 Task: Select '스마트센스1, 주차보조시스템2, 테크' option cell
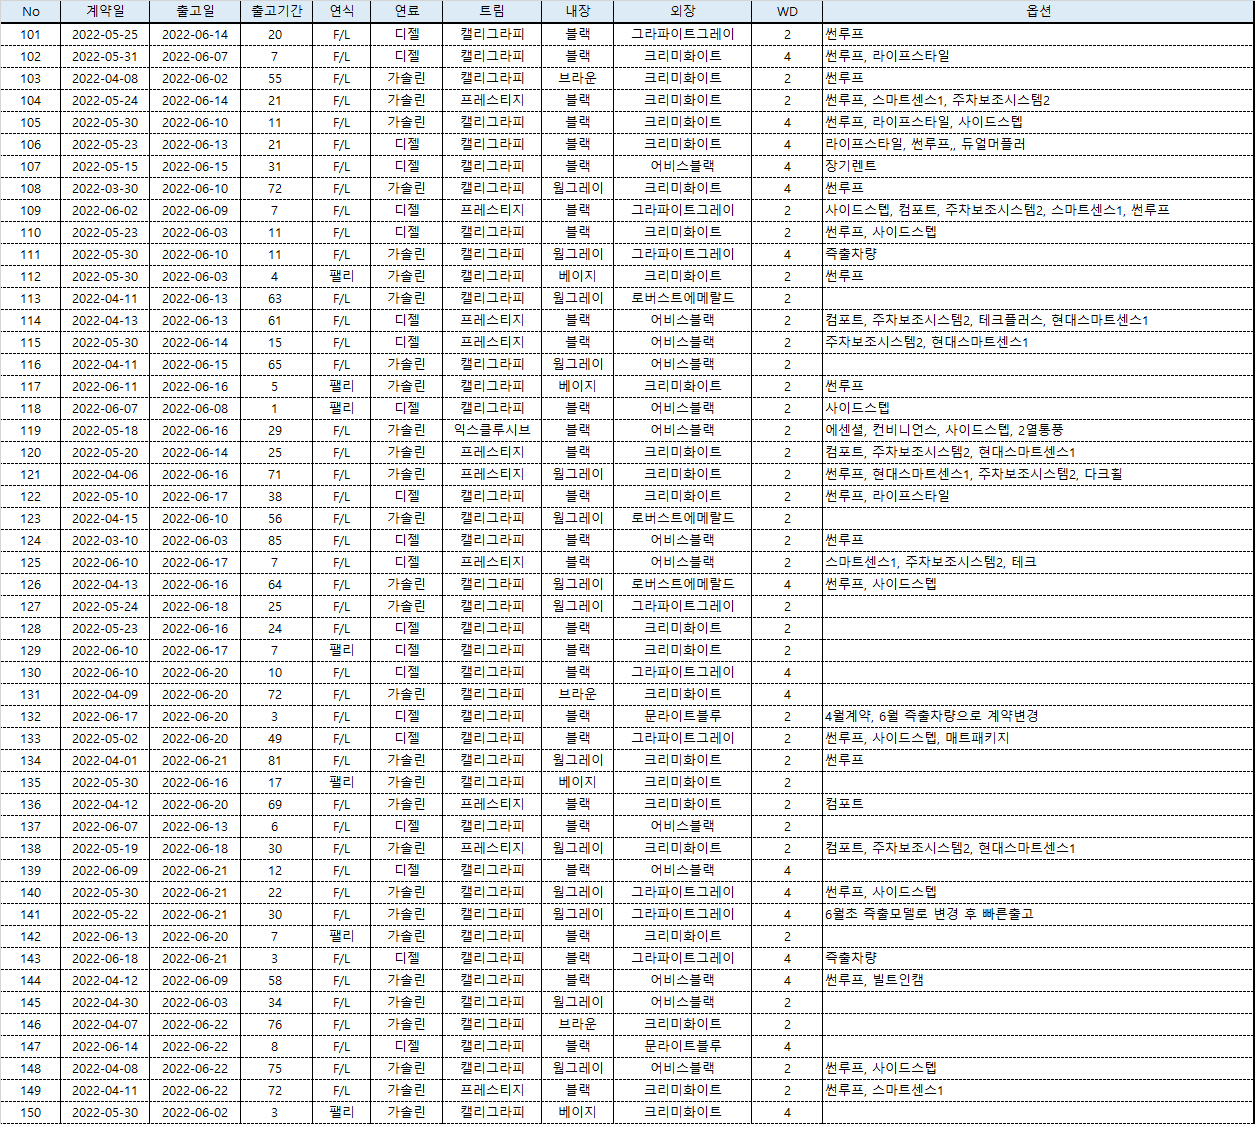pyautogui.click(x=1038, y=562)
